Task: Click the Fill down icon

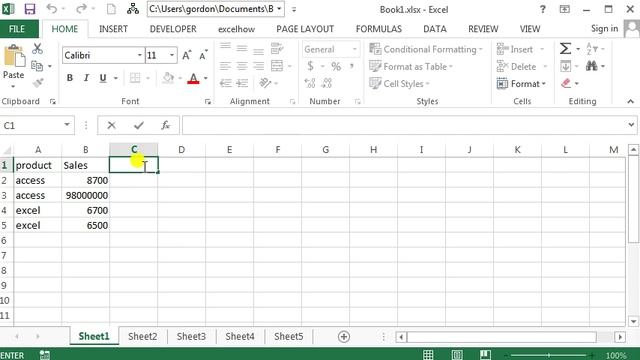Action: pos(566,66)
